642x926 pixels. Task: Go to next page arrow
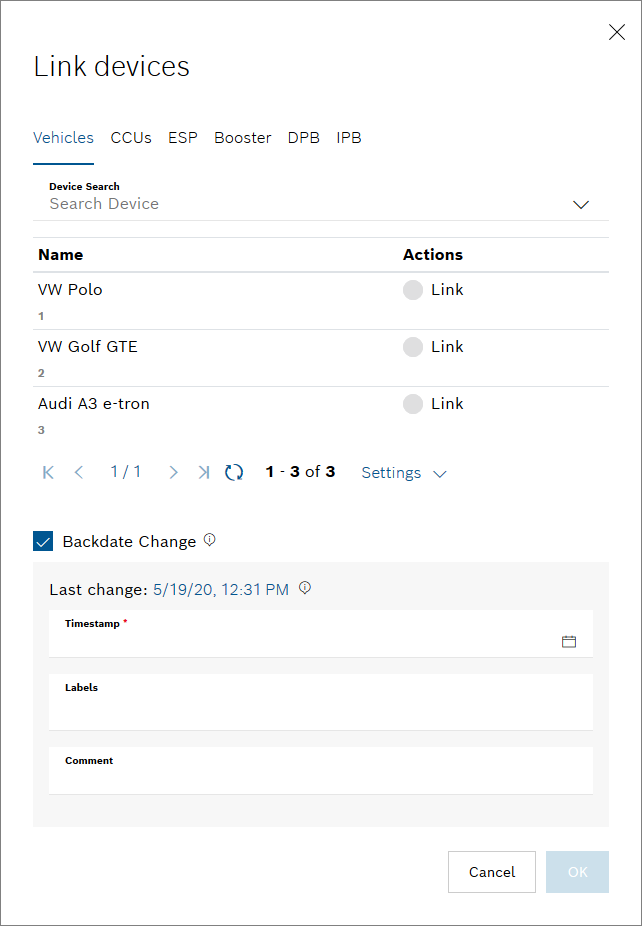173,472
